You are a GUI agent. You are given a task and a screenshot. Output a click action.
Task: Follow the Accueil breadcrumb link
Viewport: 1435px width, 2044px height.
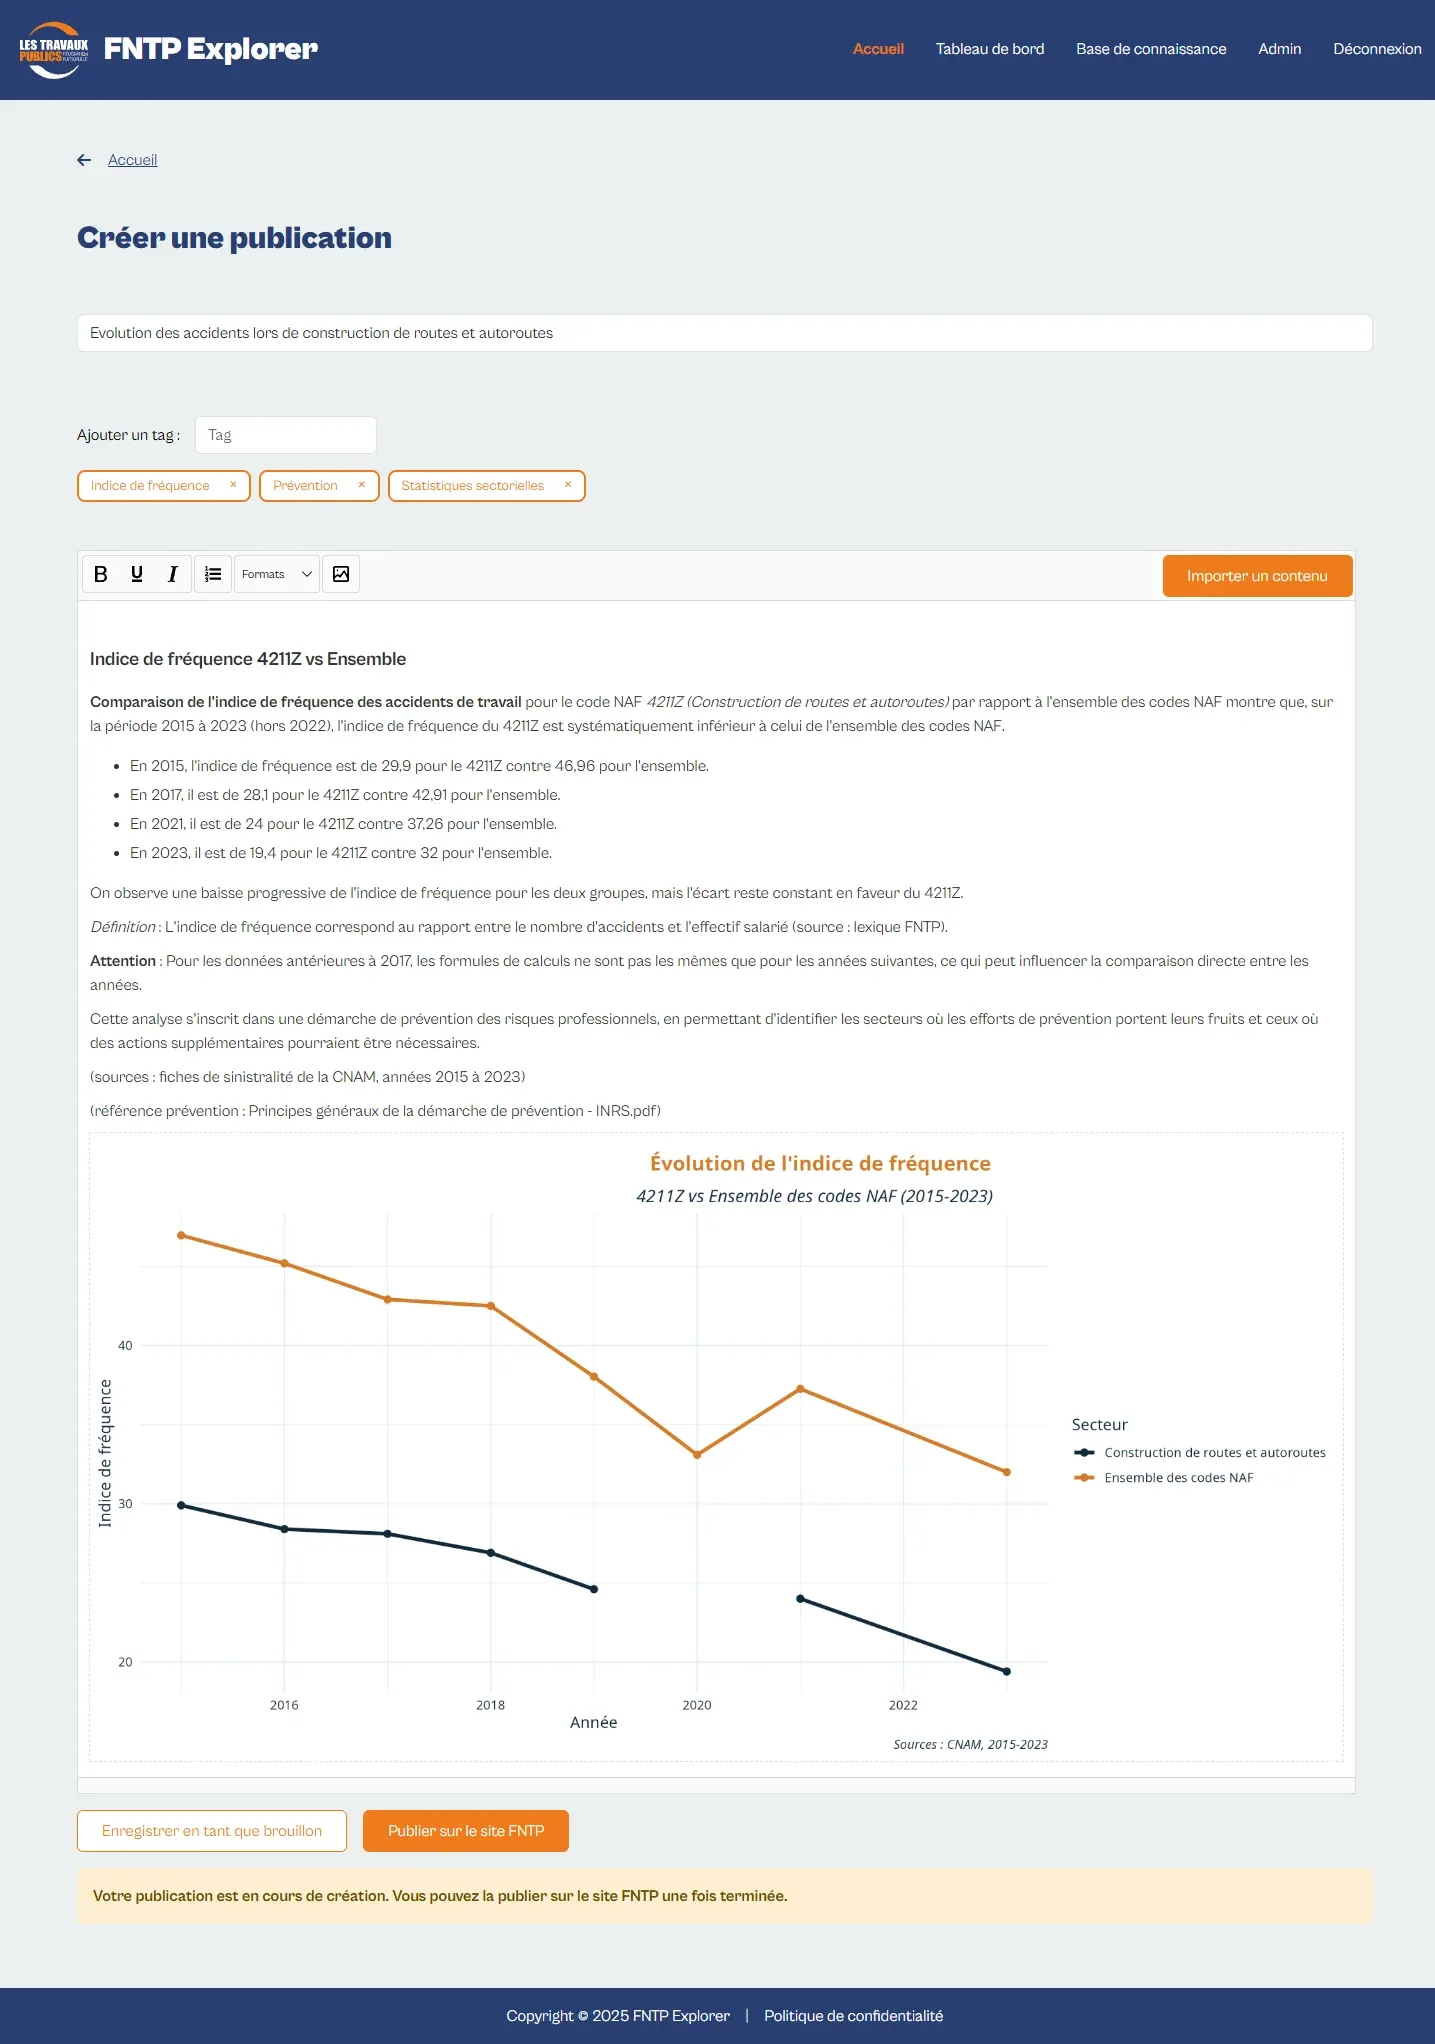132,160
